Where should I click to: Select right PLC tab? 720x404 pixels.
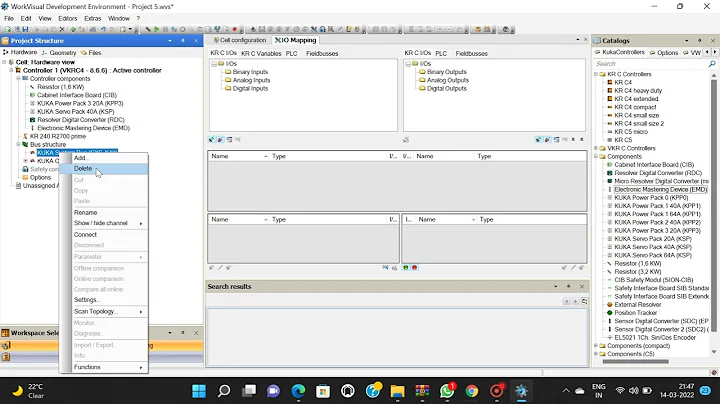pos(441,53)
